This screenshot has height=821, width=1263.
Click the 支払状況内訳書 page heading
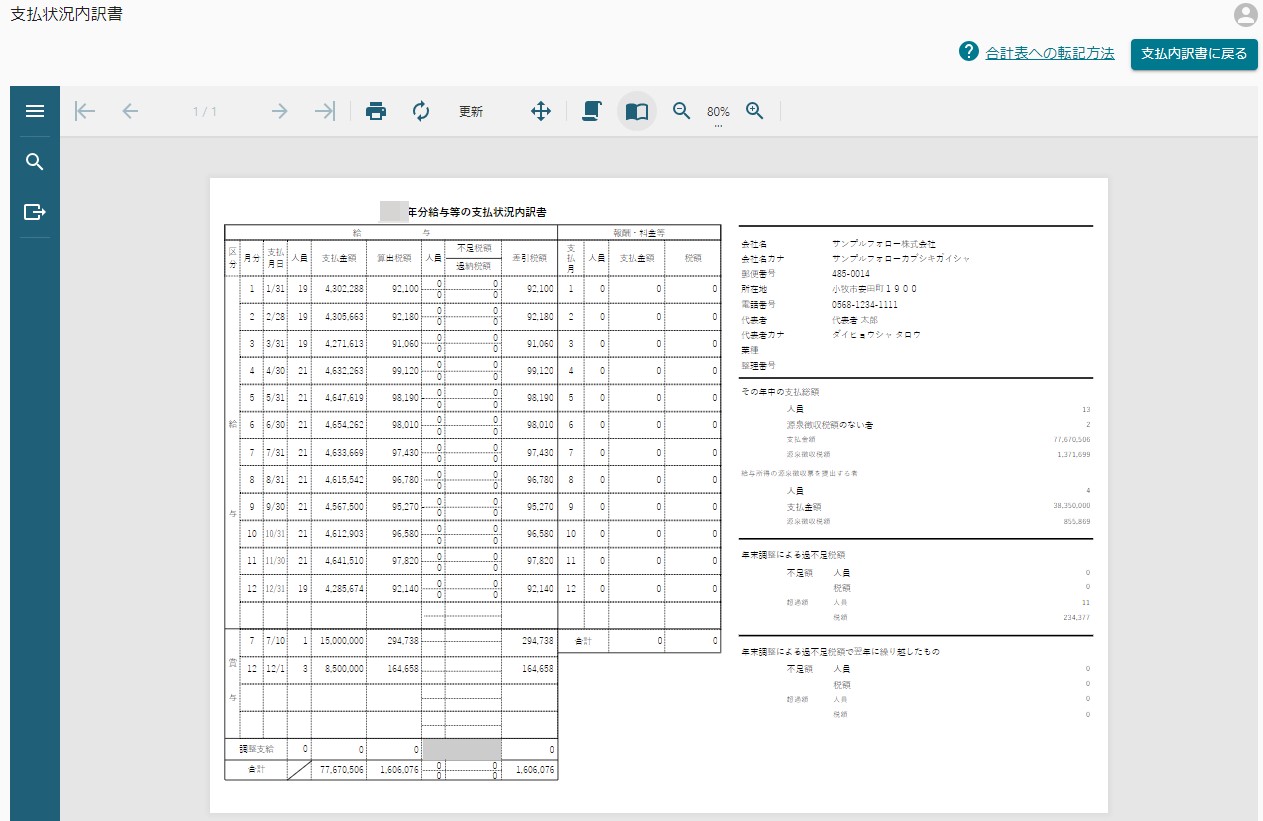[x=67, y=15]
